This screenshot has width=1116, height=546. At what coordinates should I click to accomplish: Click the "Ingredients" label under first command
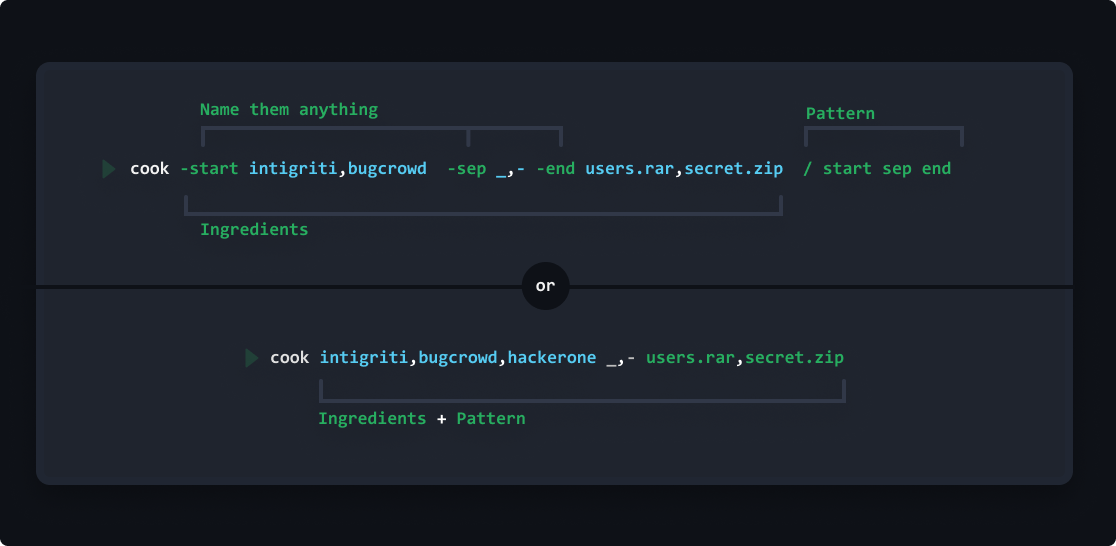point(254,230)
